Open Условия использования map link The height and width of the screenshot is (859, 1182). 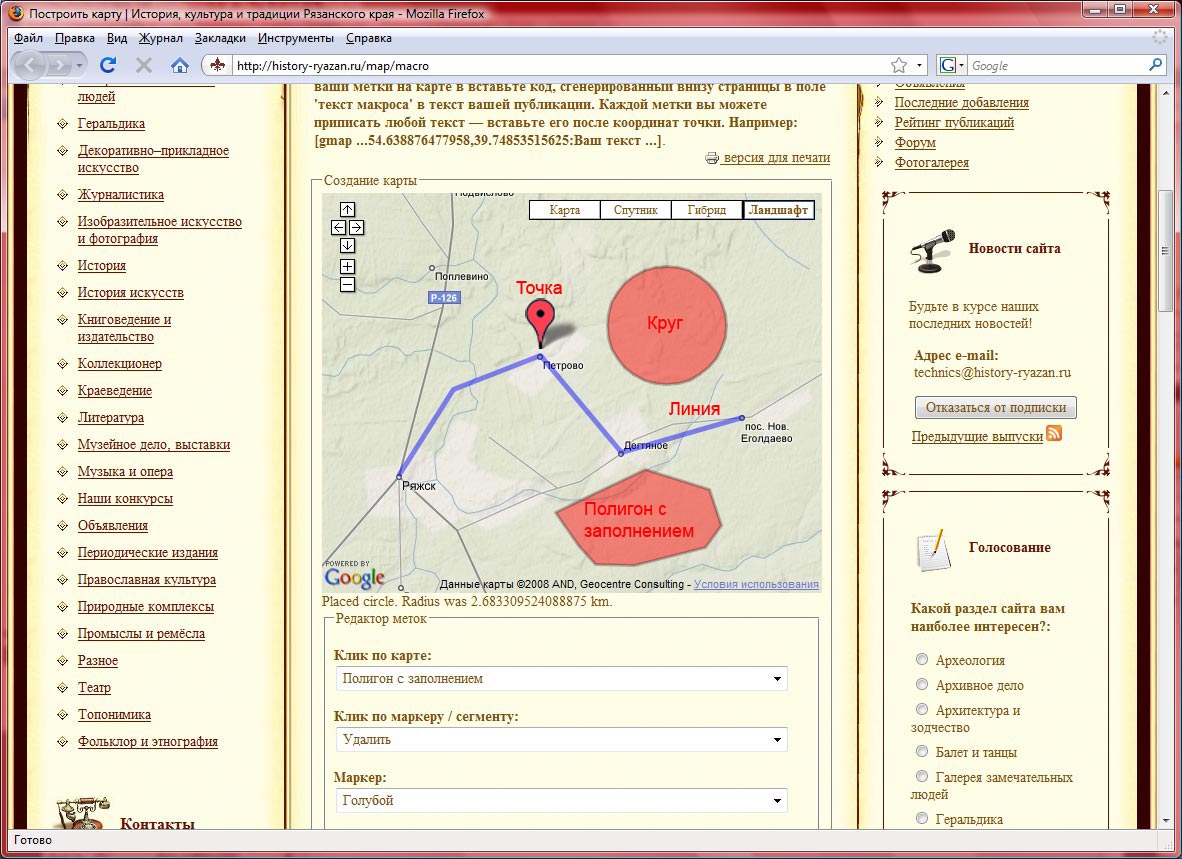[x=756, y=584]
